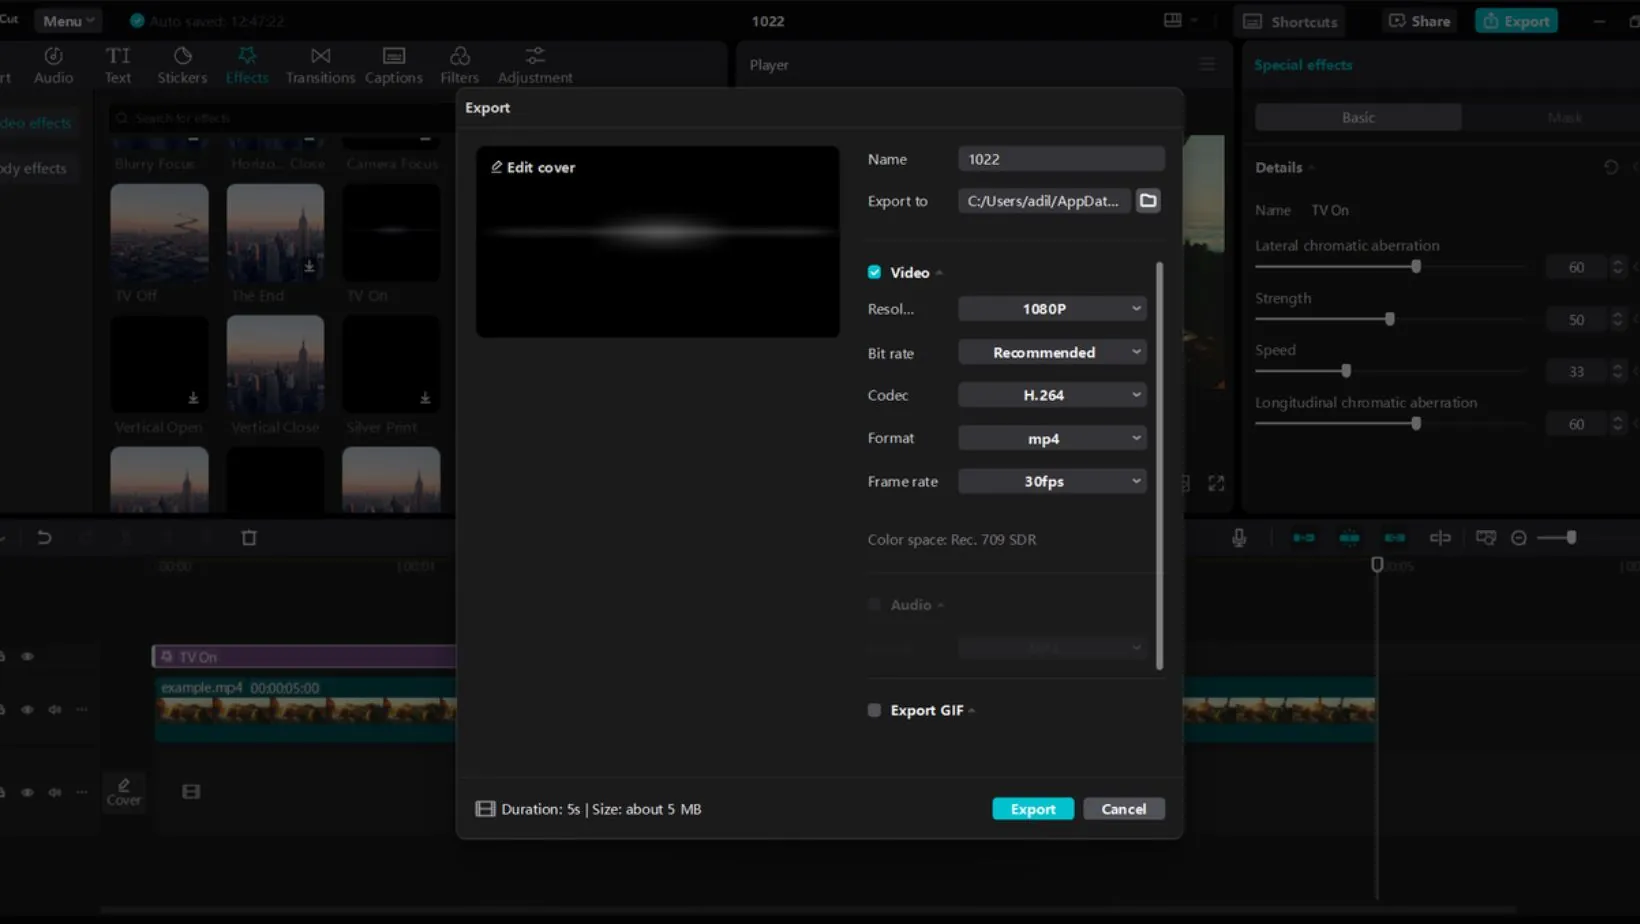
Task: Click the browse folder icon for Export to
Action: 1148,201
